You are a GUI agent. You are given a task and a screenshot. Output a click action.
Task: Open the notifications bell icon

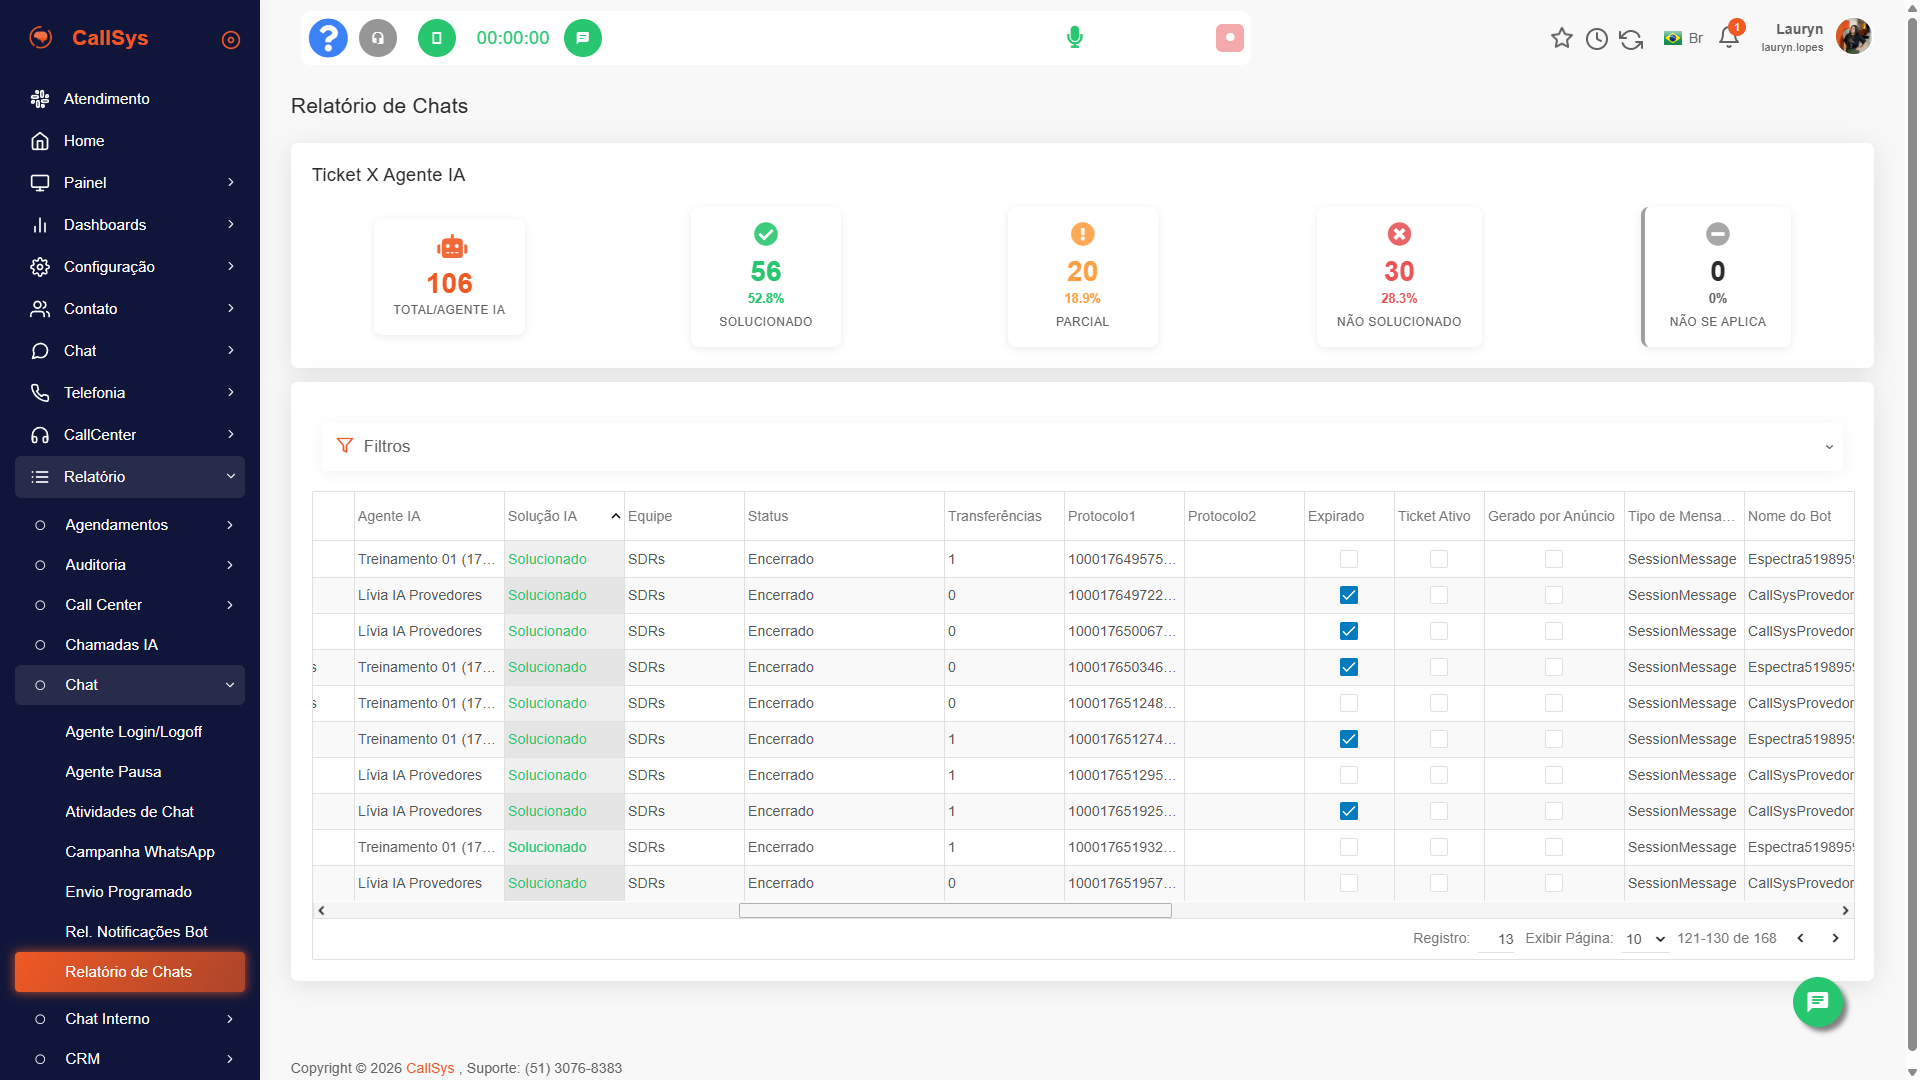[x=1729, y=38]
